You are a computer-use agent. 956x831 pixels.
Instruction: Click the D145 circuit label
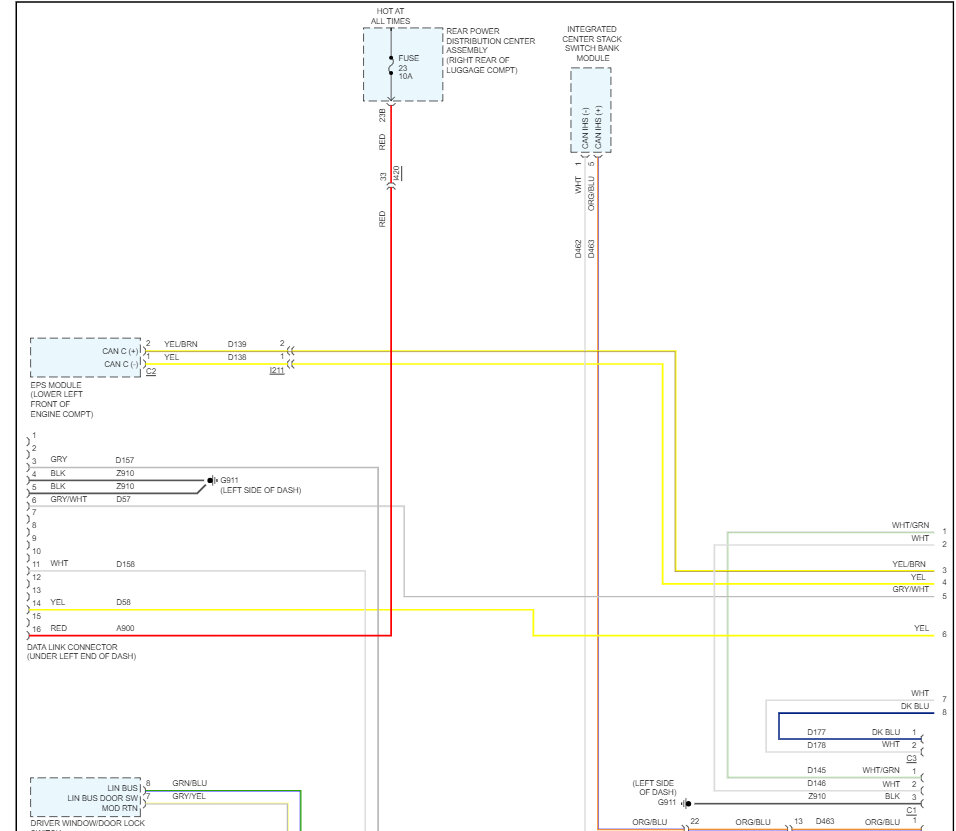click(x=816, y=770)
